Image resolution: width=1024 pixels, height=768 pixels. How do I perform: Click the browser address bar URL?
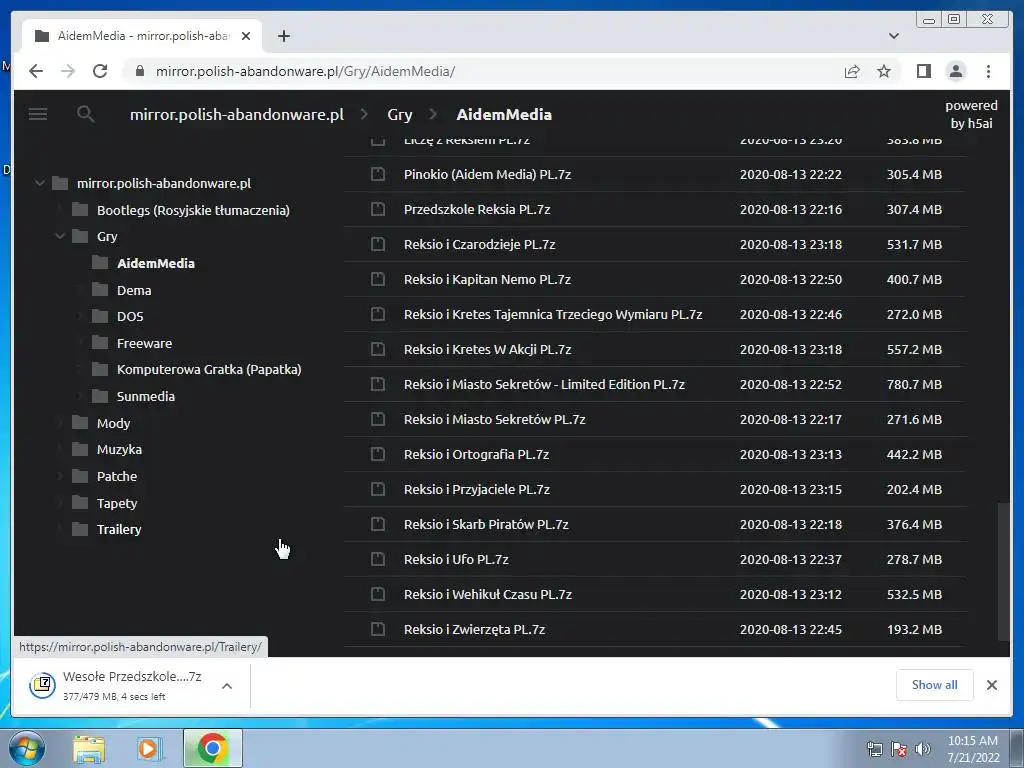(x=305, y=71)
